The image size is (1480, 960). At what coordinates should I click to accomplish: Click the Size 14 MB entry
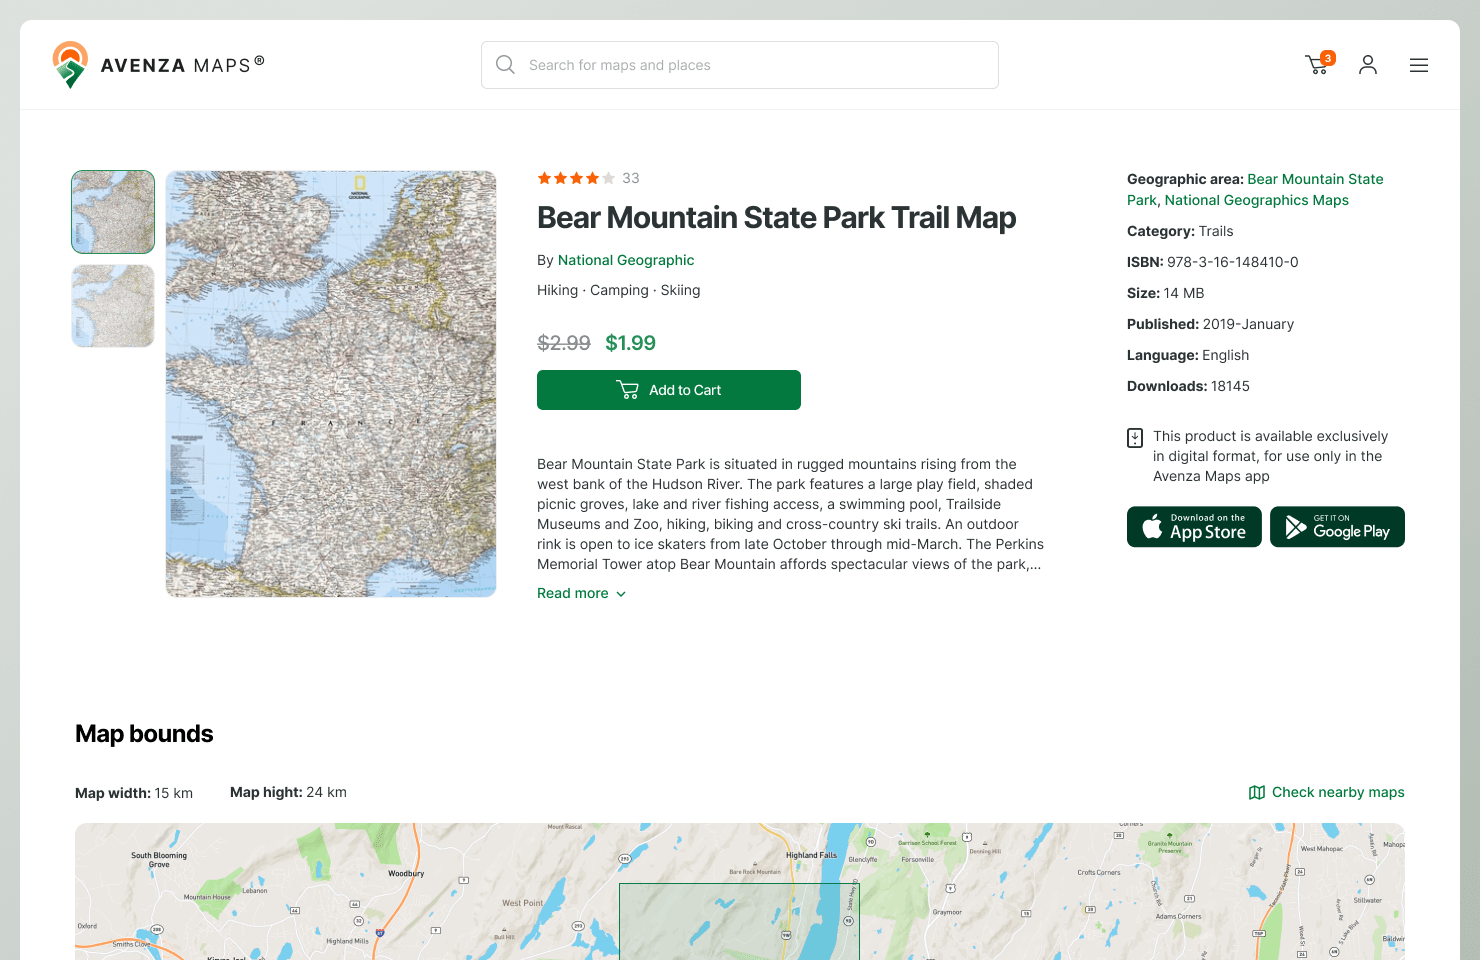click(x=1166, y=293)
